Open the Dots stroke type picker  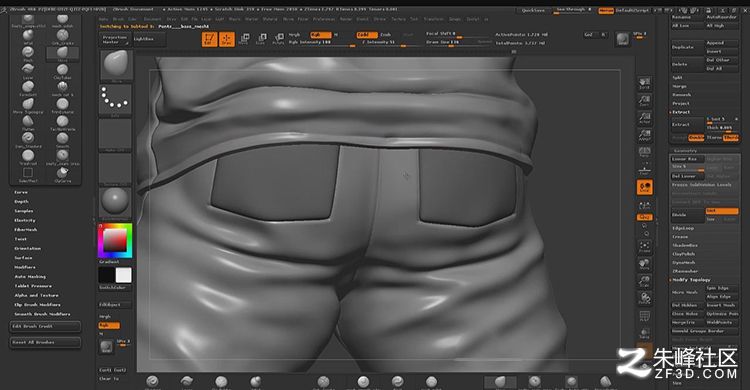coord(115,100)
